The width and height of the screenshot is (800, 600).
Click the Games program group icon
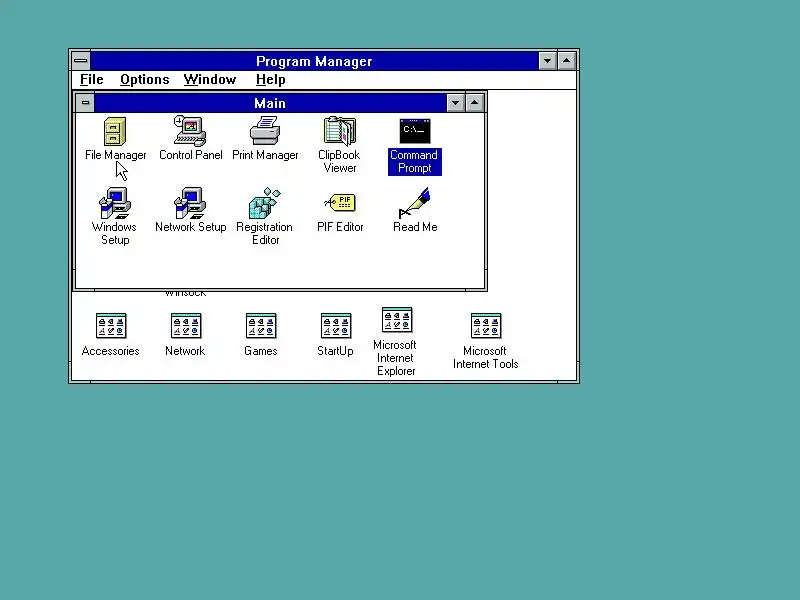click(261, 326)
